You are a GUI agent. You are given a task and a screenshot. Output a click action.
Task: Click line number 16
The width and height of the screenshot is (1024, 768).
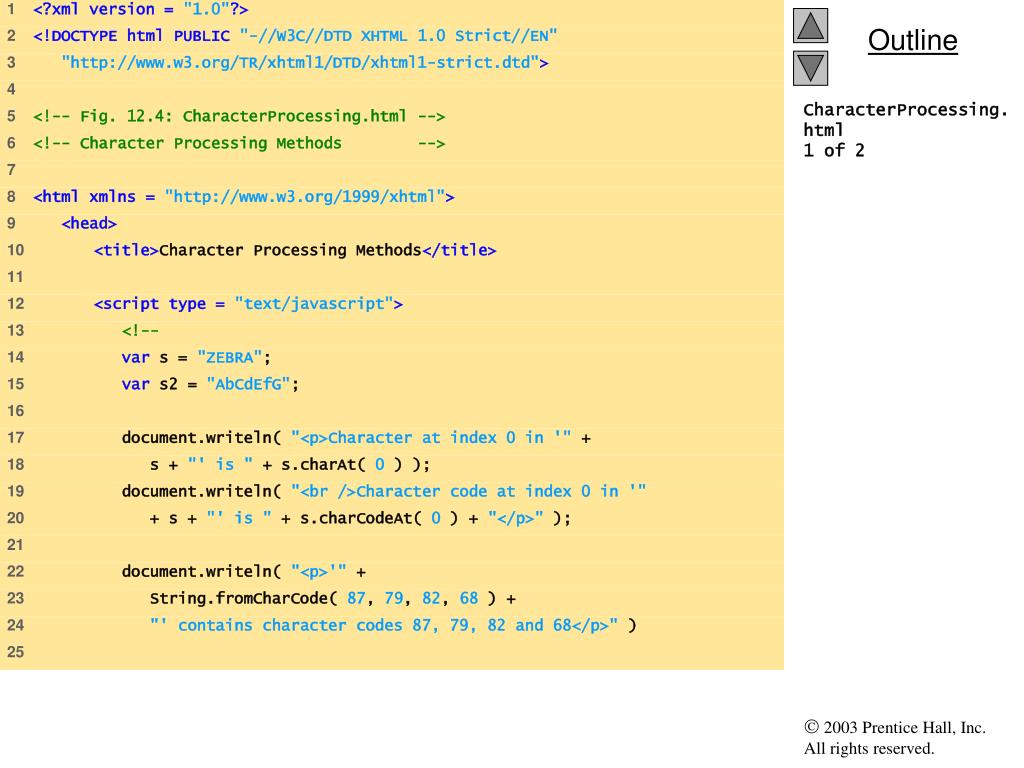coord(15,411)
